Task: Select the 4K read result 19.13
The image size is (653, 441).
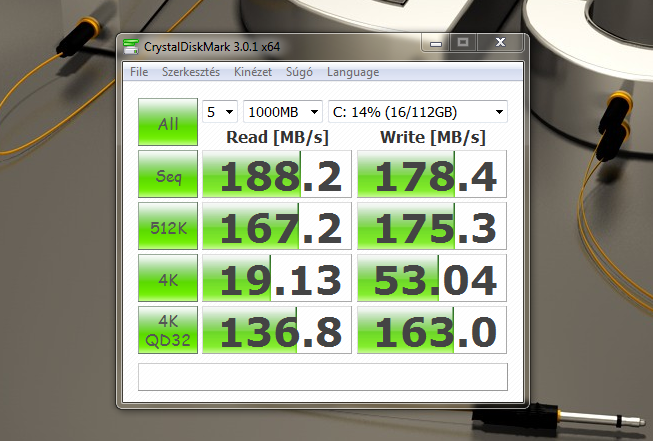Action: [x=277, y=278]
